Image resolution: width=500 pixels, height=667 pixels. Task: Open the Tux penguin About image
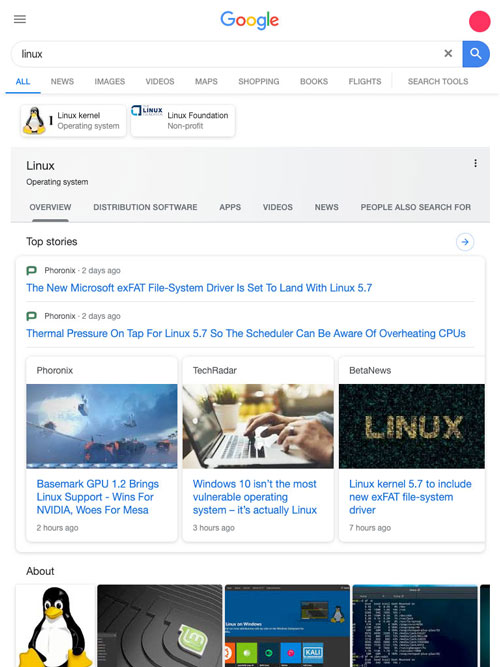click(x=55, y=625)
